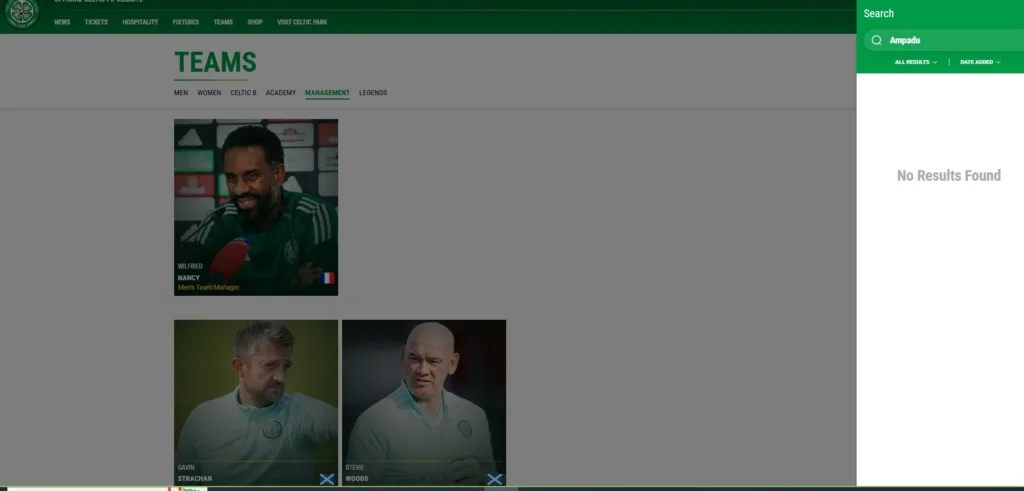
Task: Open the News menu item
Action: pos(62,22)
